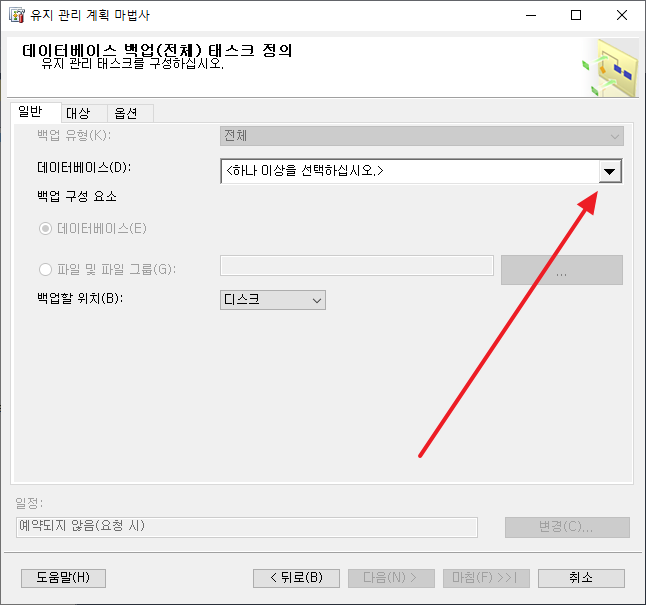Click the 예약되지 않음(요청 시) schedule field
Image resolution: width=646 pixels, height=605 pixels.
pyautogui.click(x=247, y=527)
